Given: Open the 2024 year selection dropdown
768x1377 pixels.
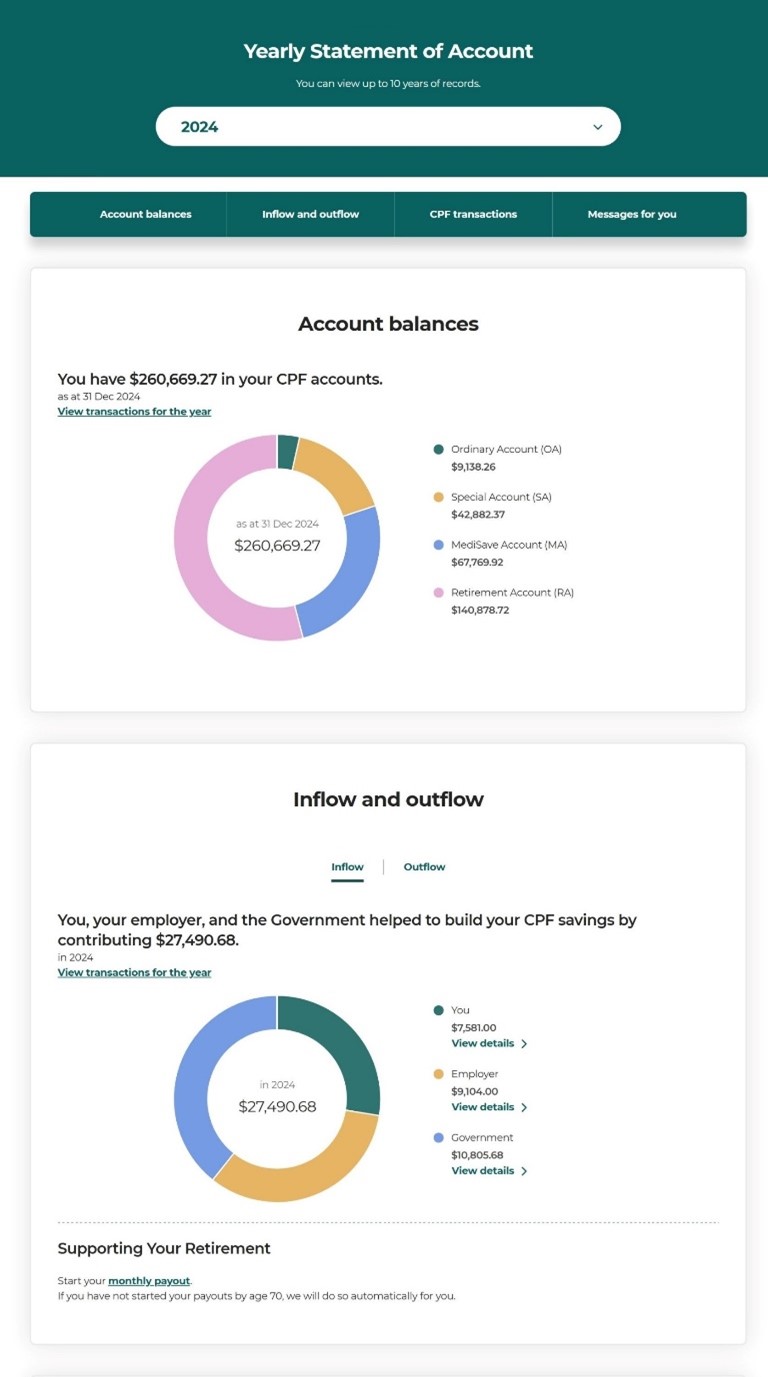Looking at the screenshot, I should [388, 126].
